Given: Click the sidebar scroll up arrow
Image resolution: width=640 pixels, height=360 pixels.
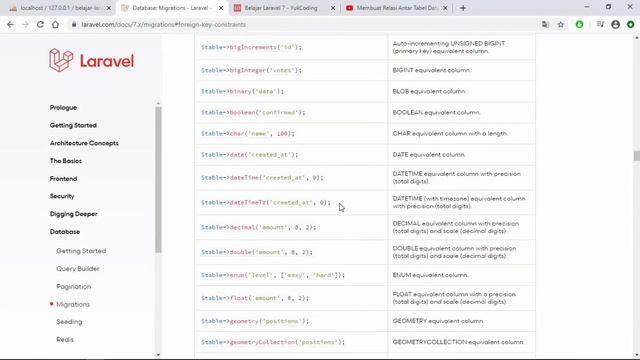Looking at the screenshot, I should tap(158, 103).
